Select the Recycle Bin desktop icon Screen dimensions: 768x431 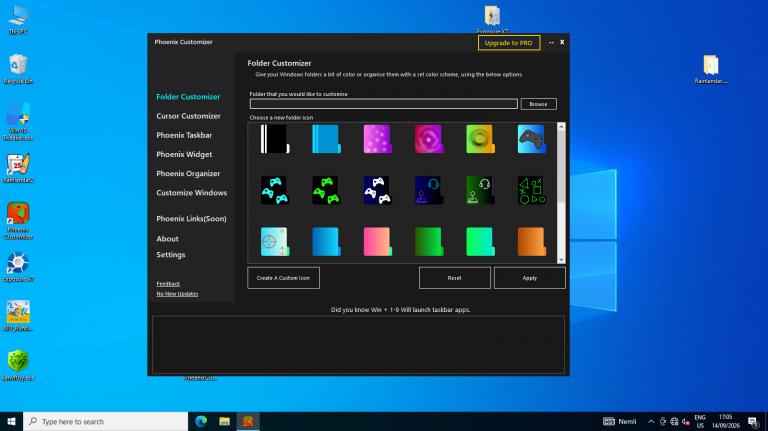point(18,69)
